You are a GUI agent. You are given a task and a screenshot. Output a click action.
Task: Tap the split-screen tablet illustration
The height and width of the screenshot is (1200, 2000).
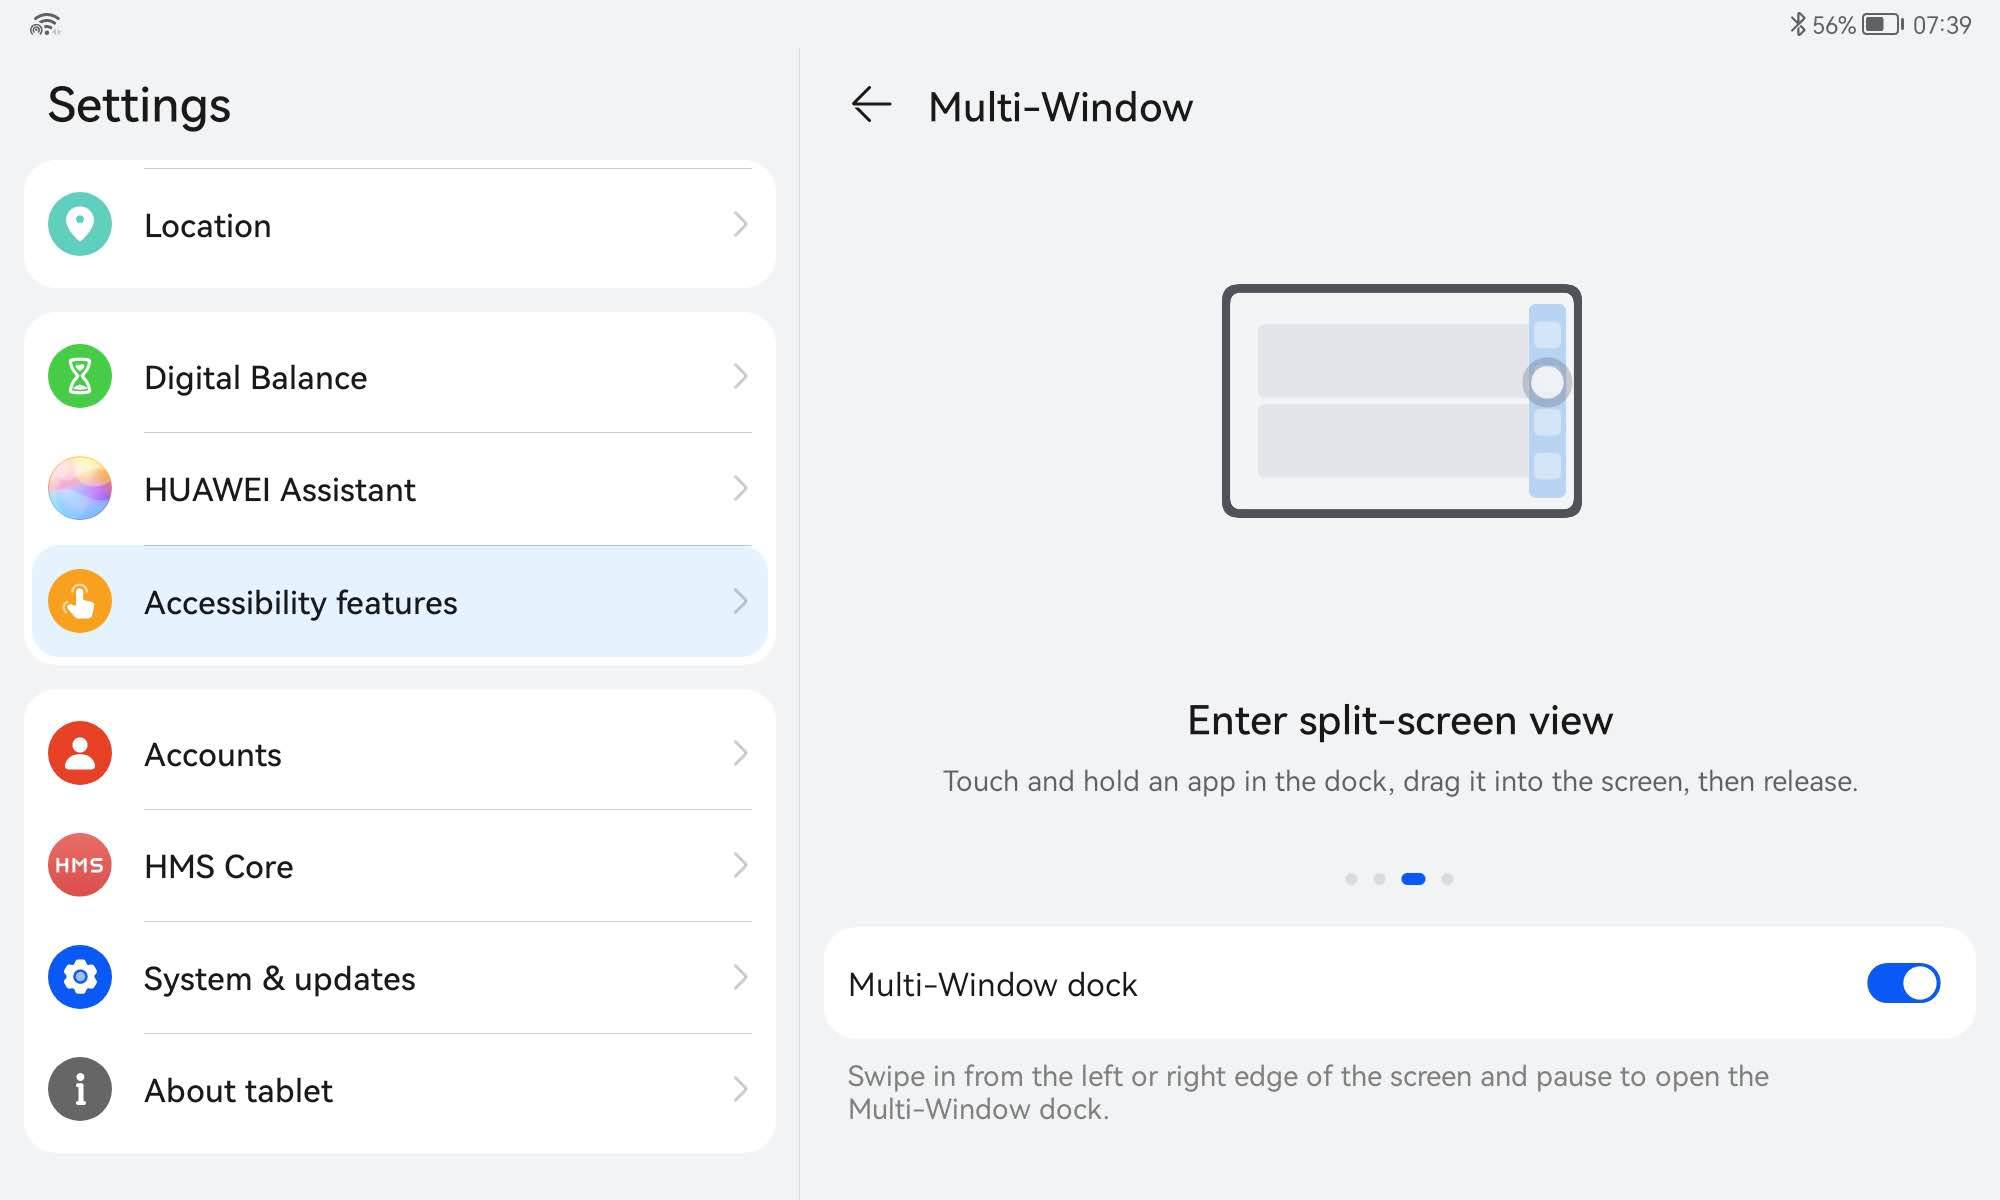coord(1401,401)
